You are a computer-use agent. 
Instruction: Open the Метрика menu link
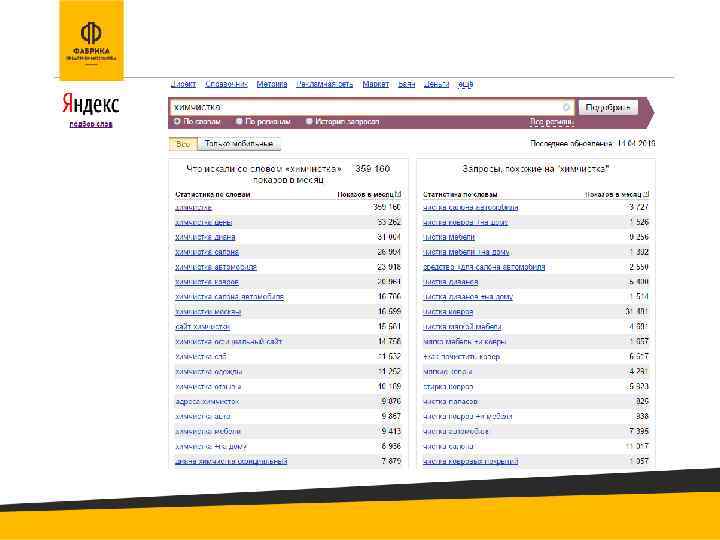point(272,84)
